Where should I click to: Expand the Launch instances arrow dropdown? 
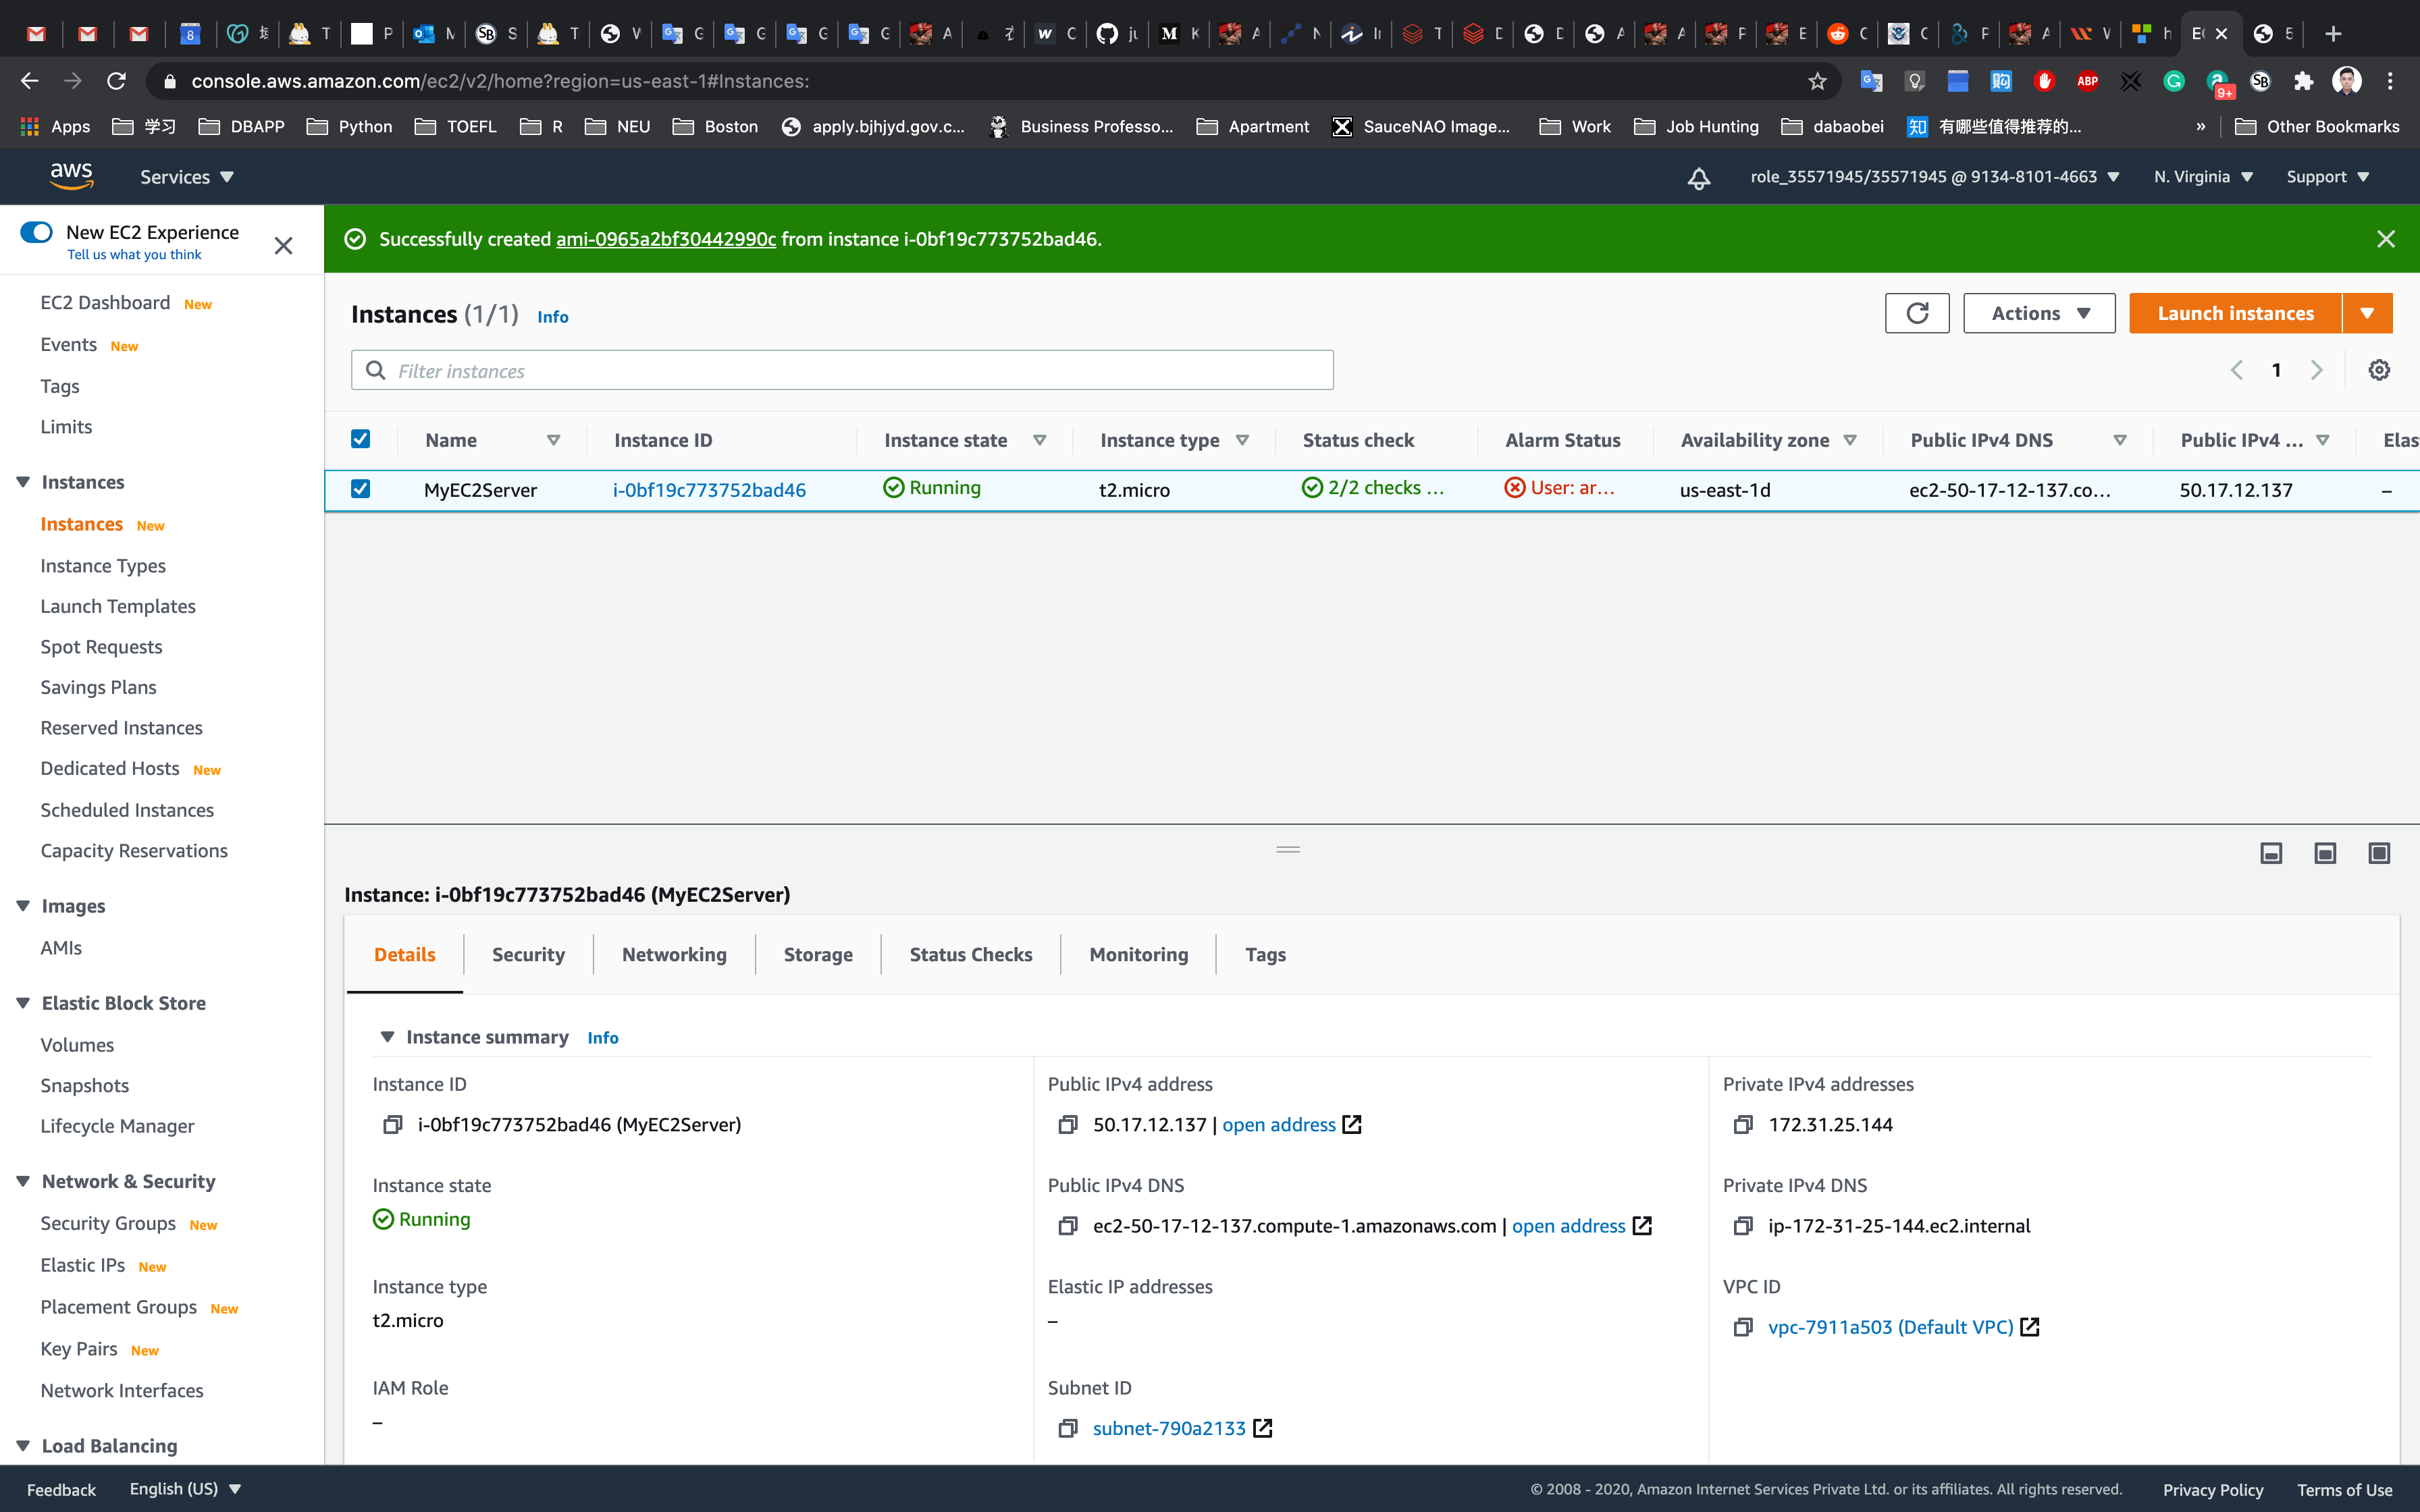pos(2366,313)
